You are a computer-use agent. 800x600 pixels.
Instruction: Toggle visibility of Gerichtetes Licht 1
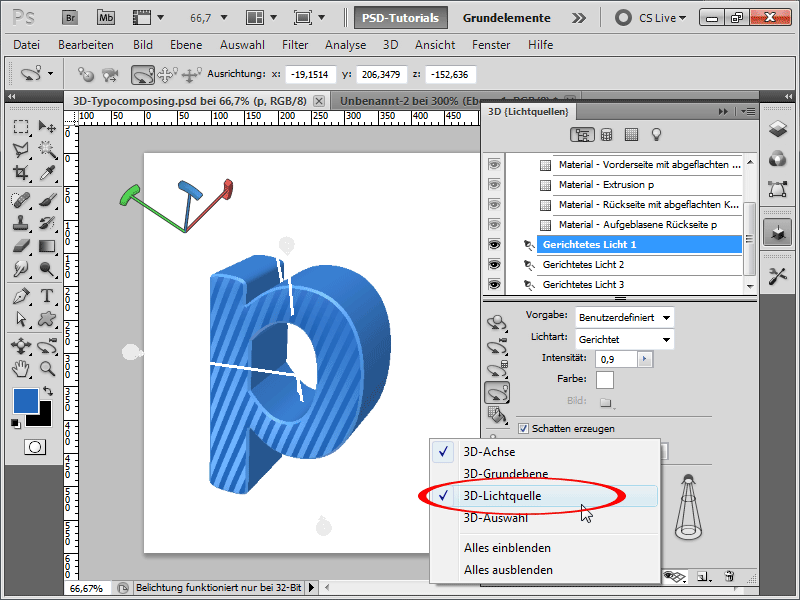click(x=494, y=244)
